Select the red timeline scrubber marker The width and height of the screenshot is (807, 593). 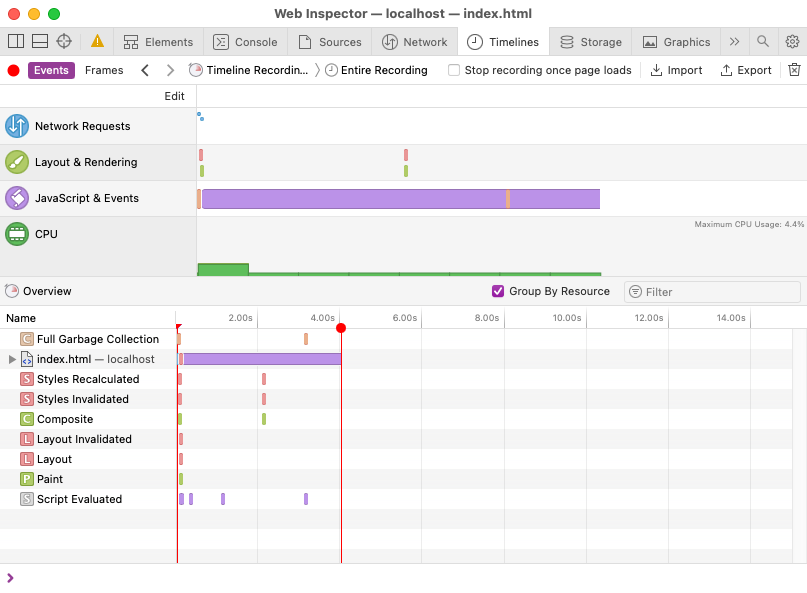341,328
